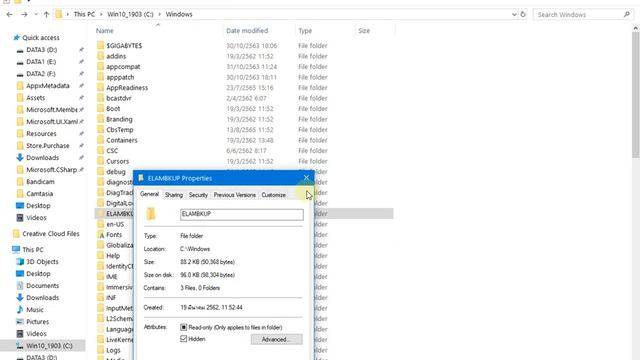Open AppxMetadata pinned folder

(x=48, y=86)
